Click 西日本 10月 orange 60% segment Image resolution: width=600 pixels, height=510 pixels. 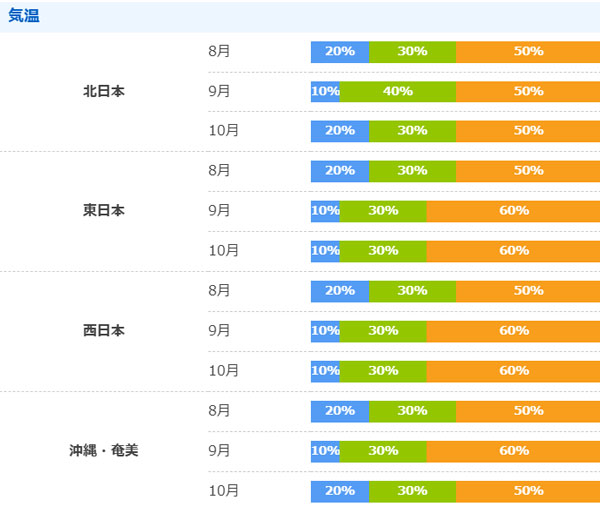point(513,371)
